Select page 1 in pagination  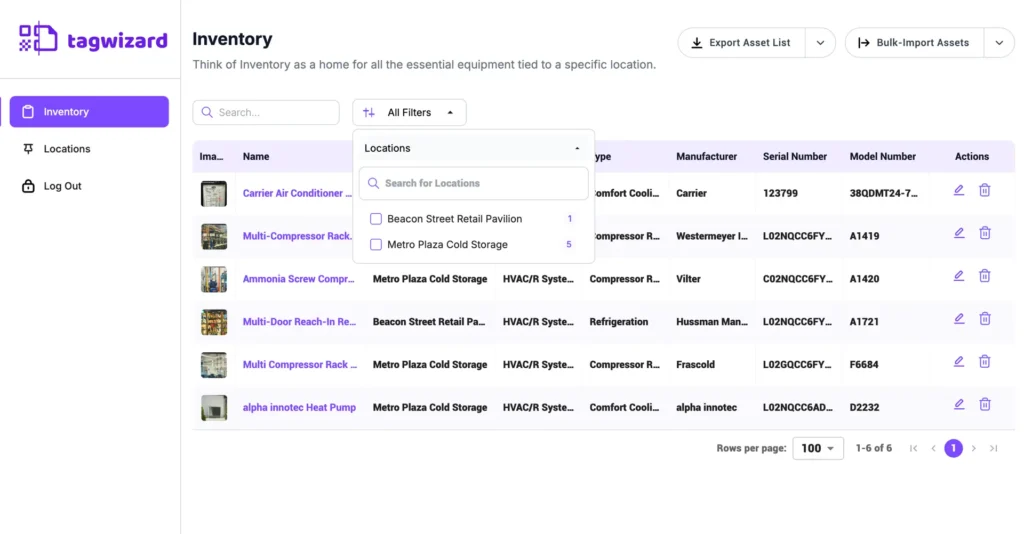[953, 448]
